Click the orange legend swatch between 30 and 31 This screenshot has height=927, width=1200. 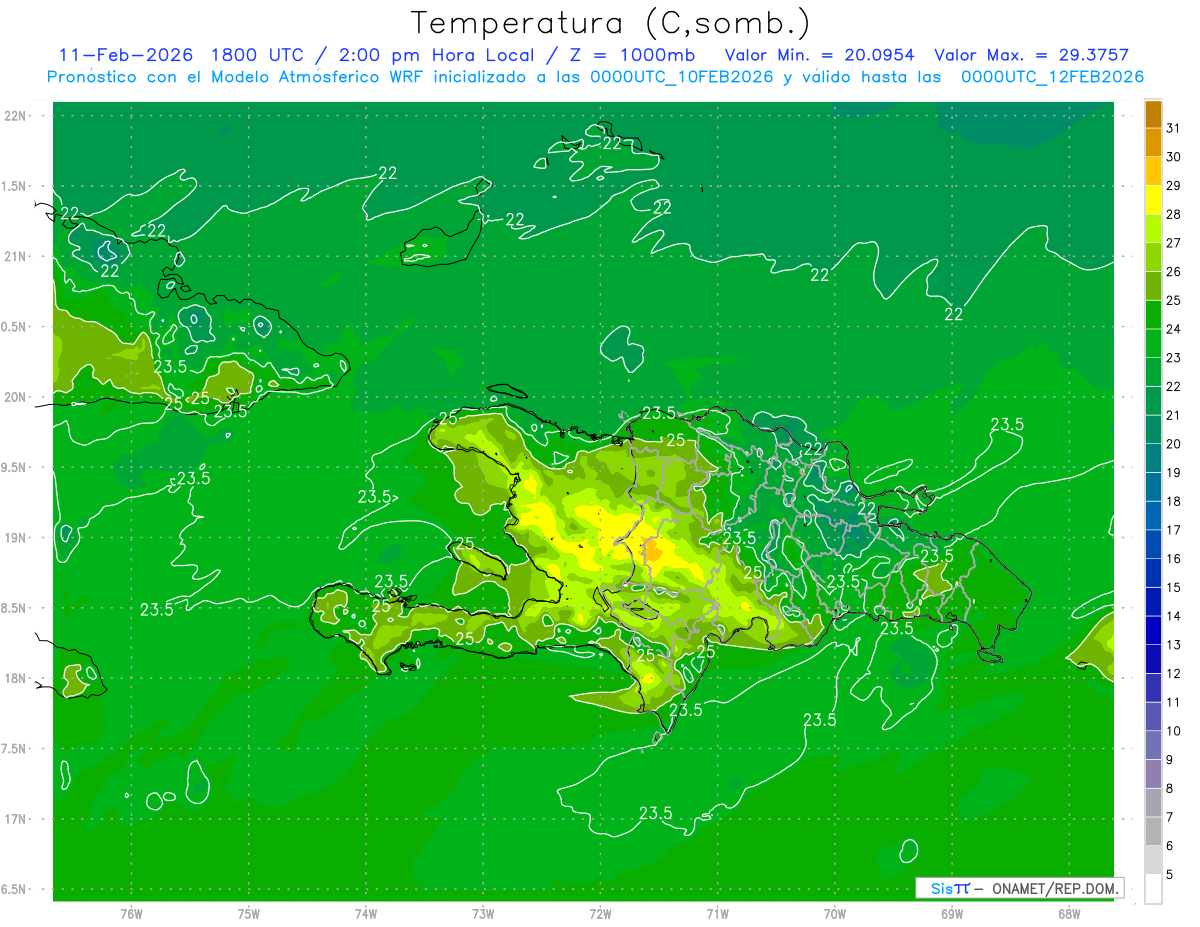pyautogui.click(x=1153, y=142)
